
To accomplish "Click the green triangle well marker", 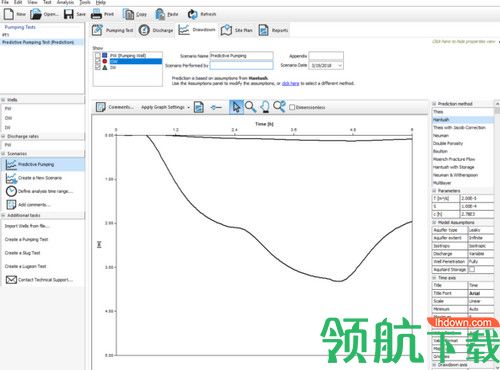I will point(105,67).
